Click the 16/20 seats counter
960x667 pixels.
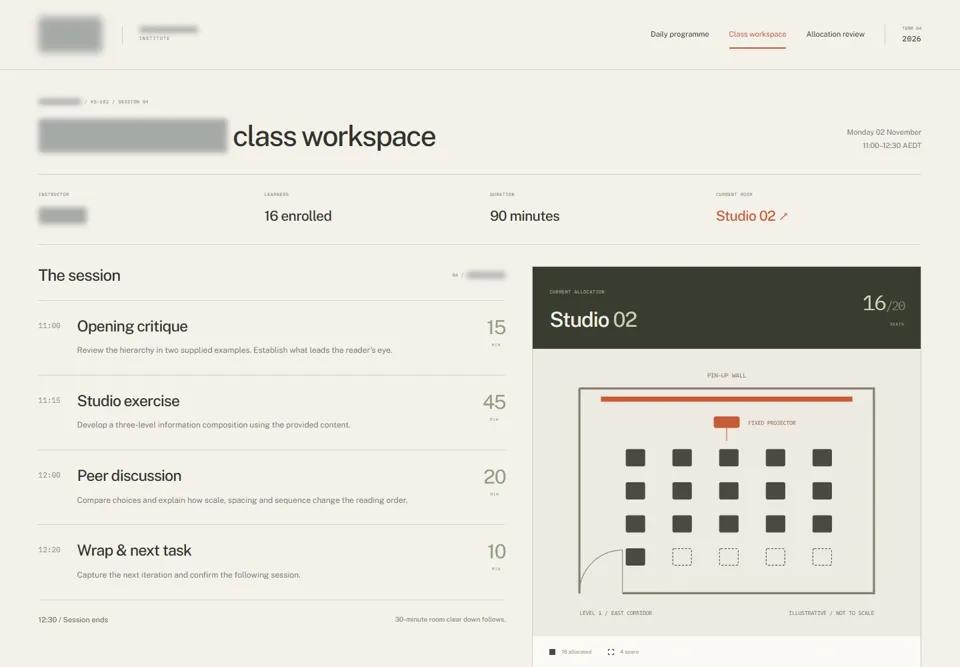(x=883, y=304)
